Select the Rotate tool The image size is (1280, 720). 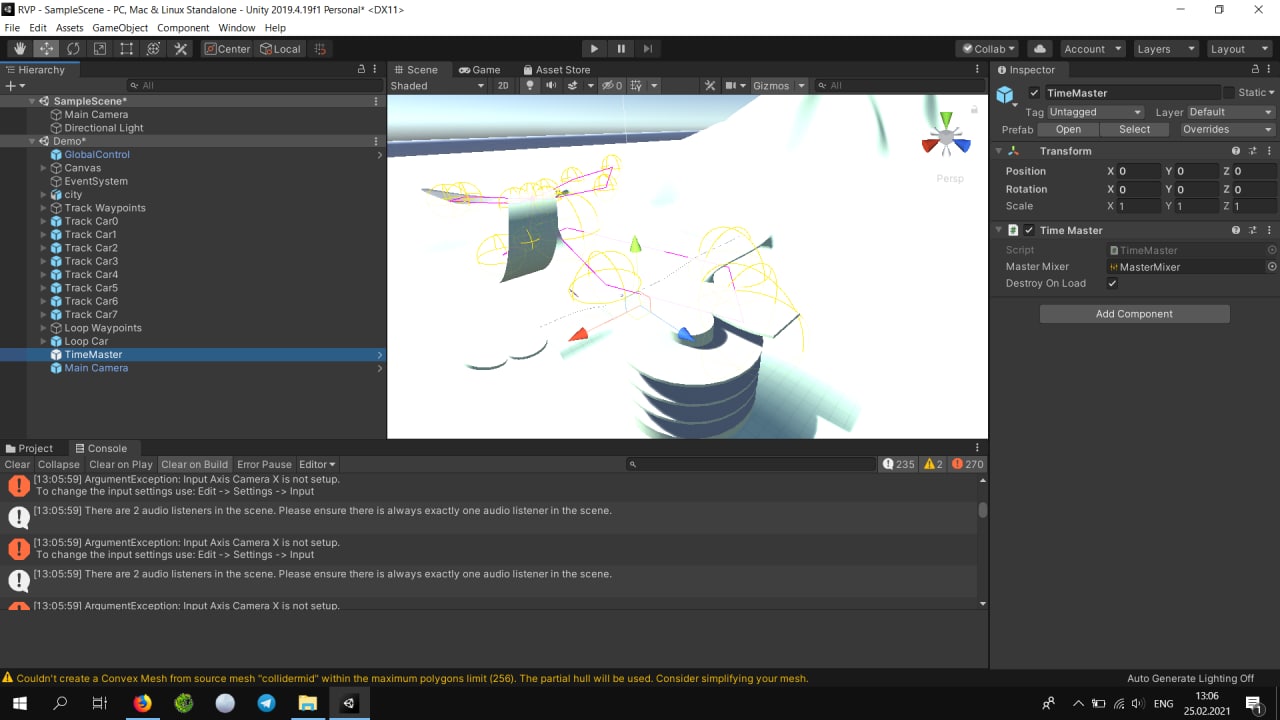73,49
